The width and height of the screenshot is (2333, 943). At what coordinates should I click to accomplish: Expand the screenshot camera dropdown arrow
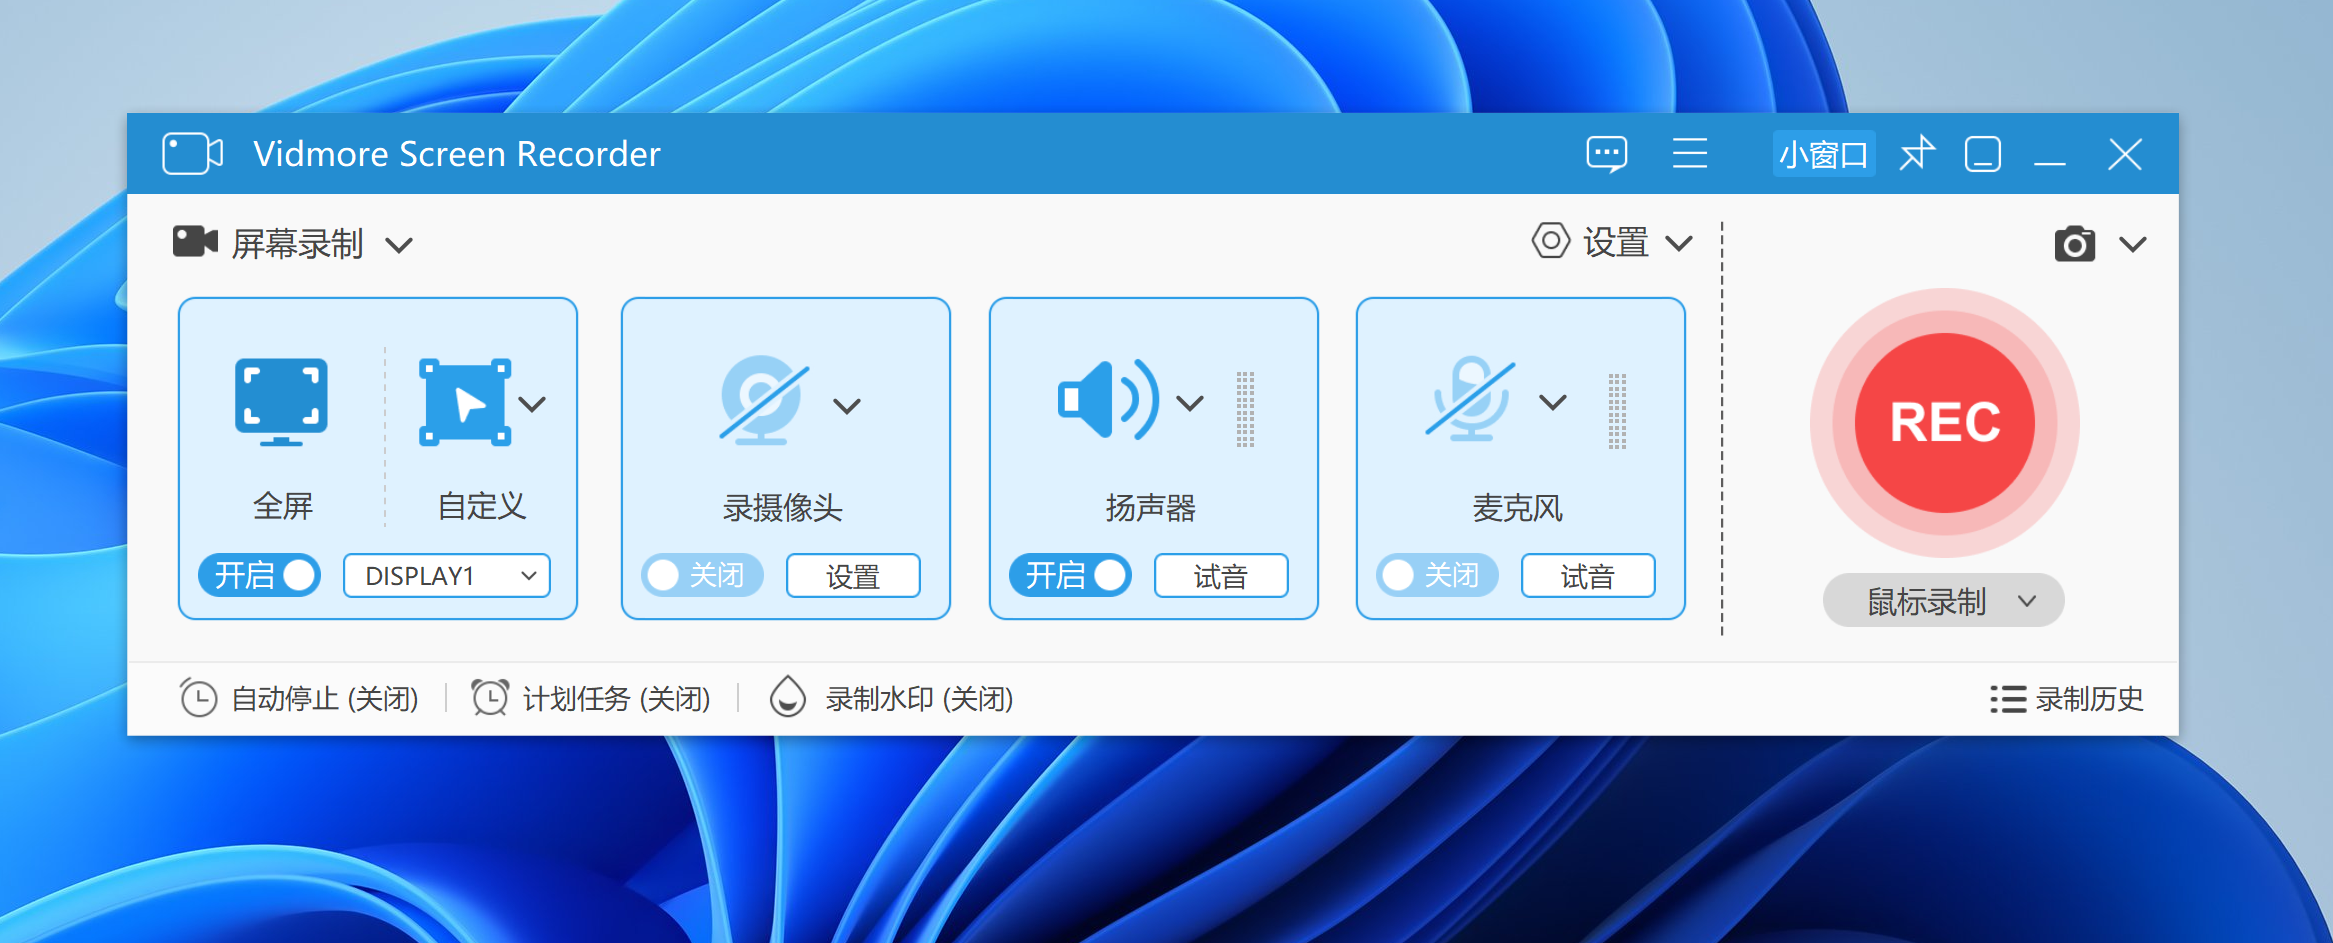2133,244
